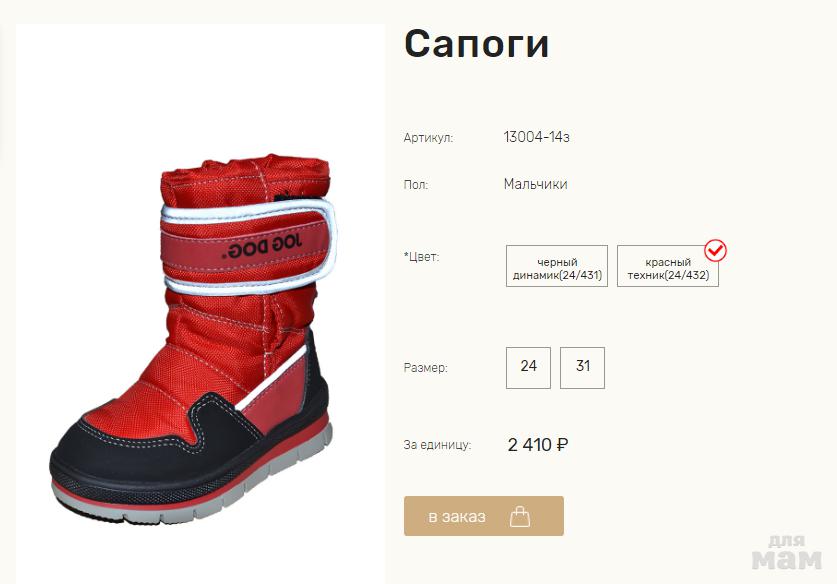Select color 'черный динамик(24/431)'
The width and height of the screenshot is (837, 584).
coord(557,266)
